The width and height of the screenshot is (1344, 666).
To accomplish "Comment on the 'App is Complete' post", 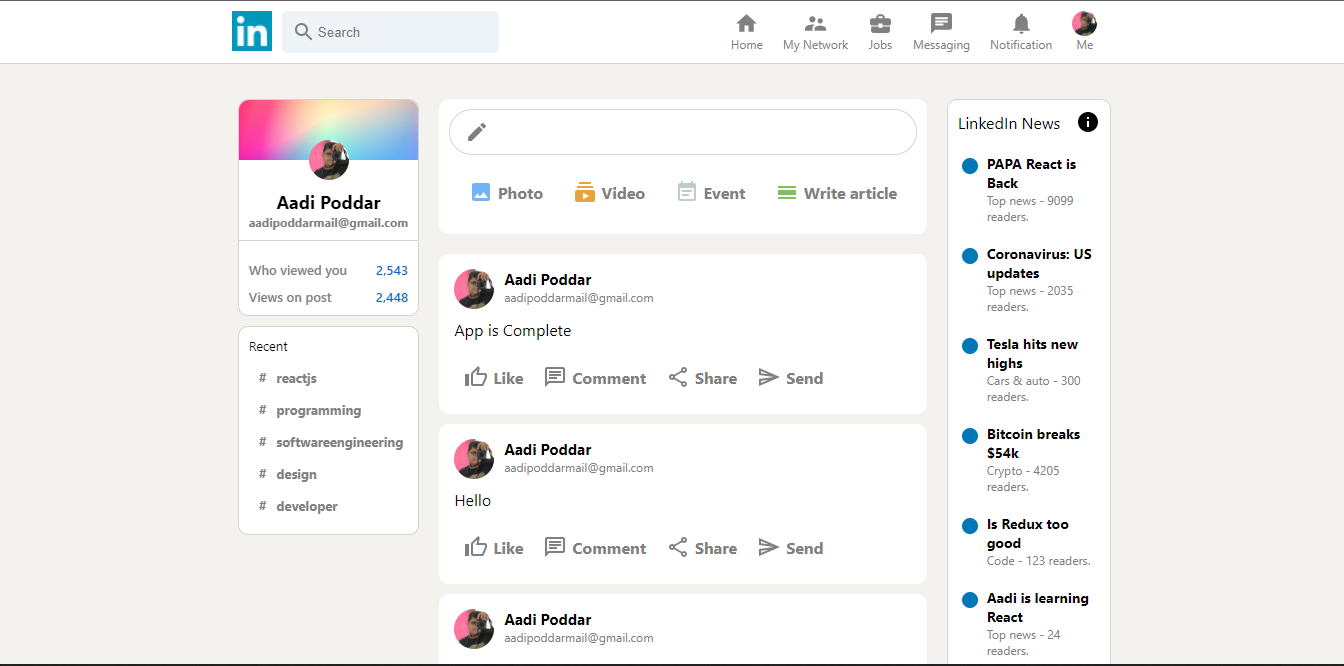I will 595,378.
